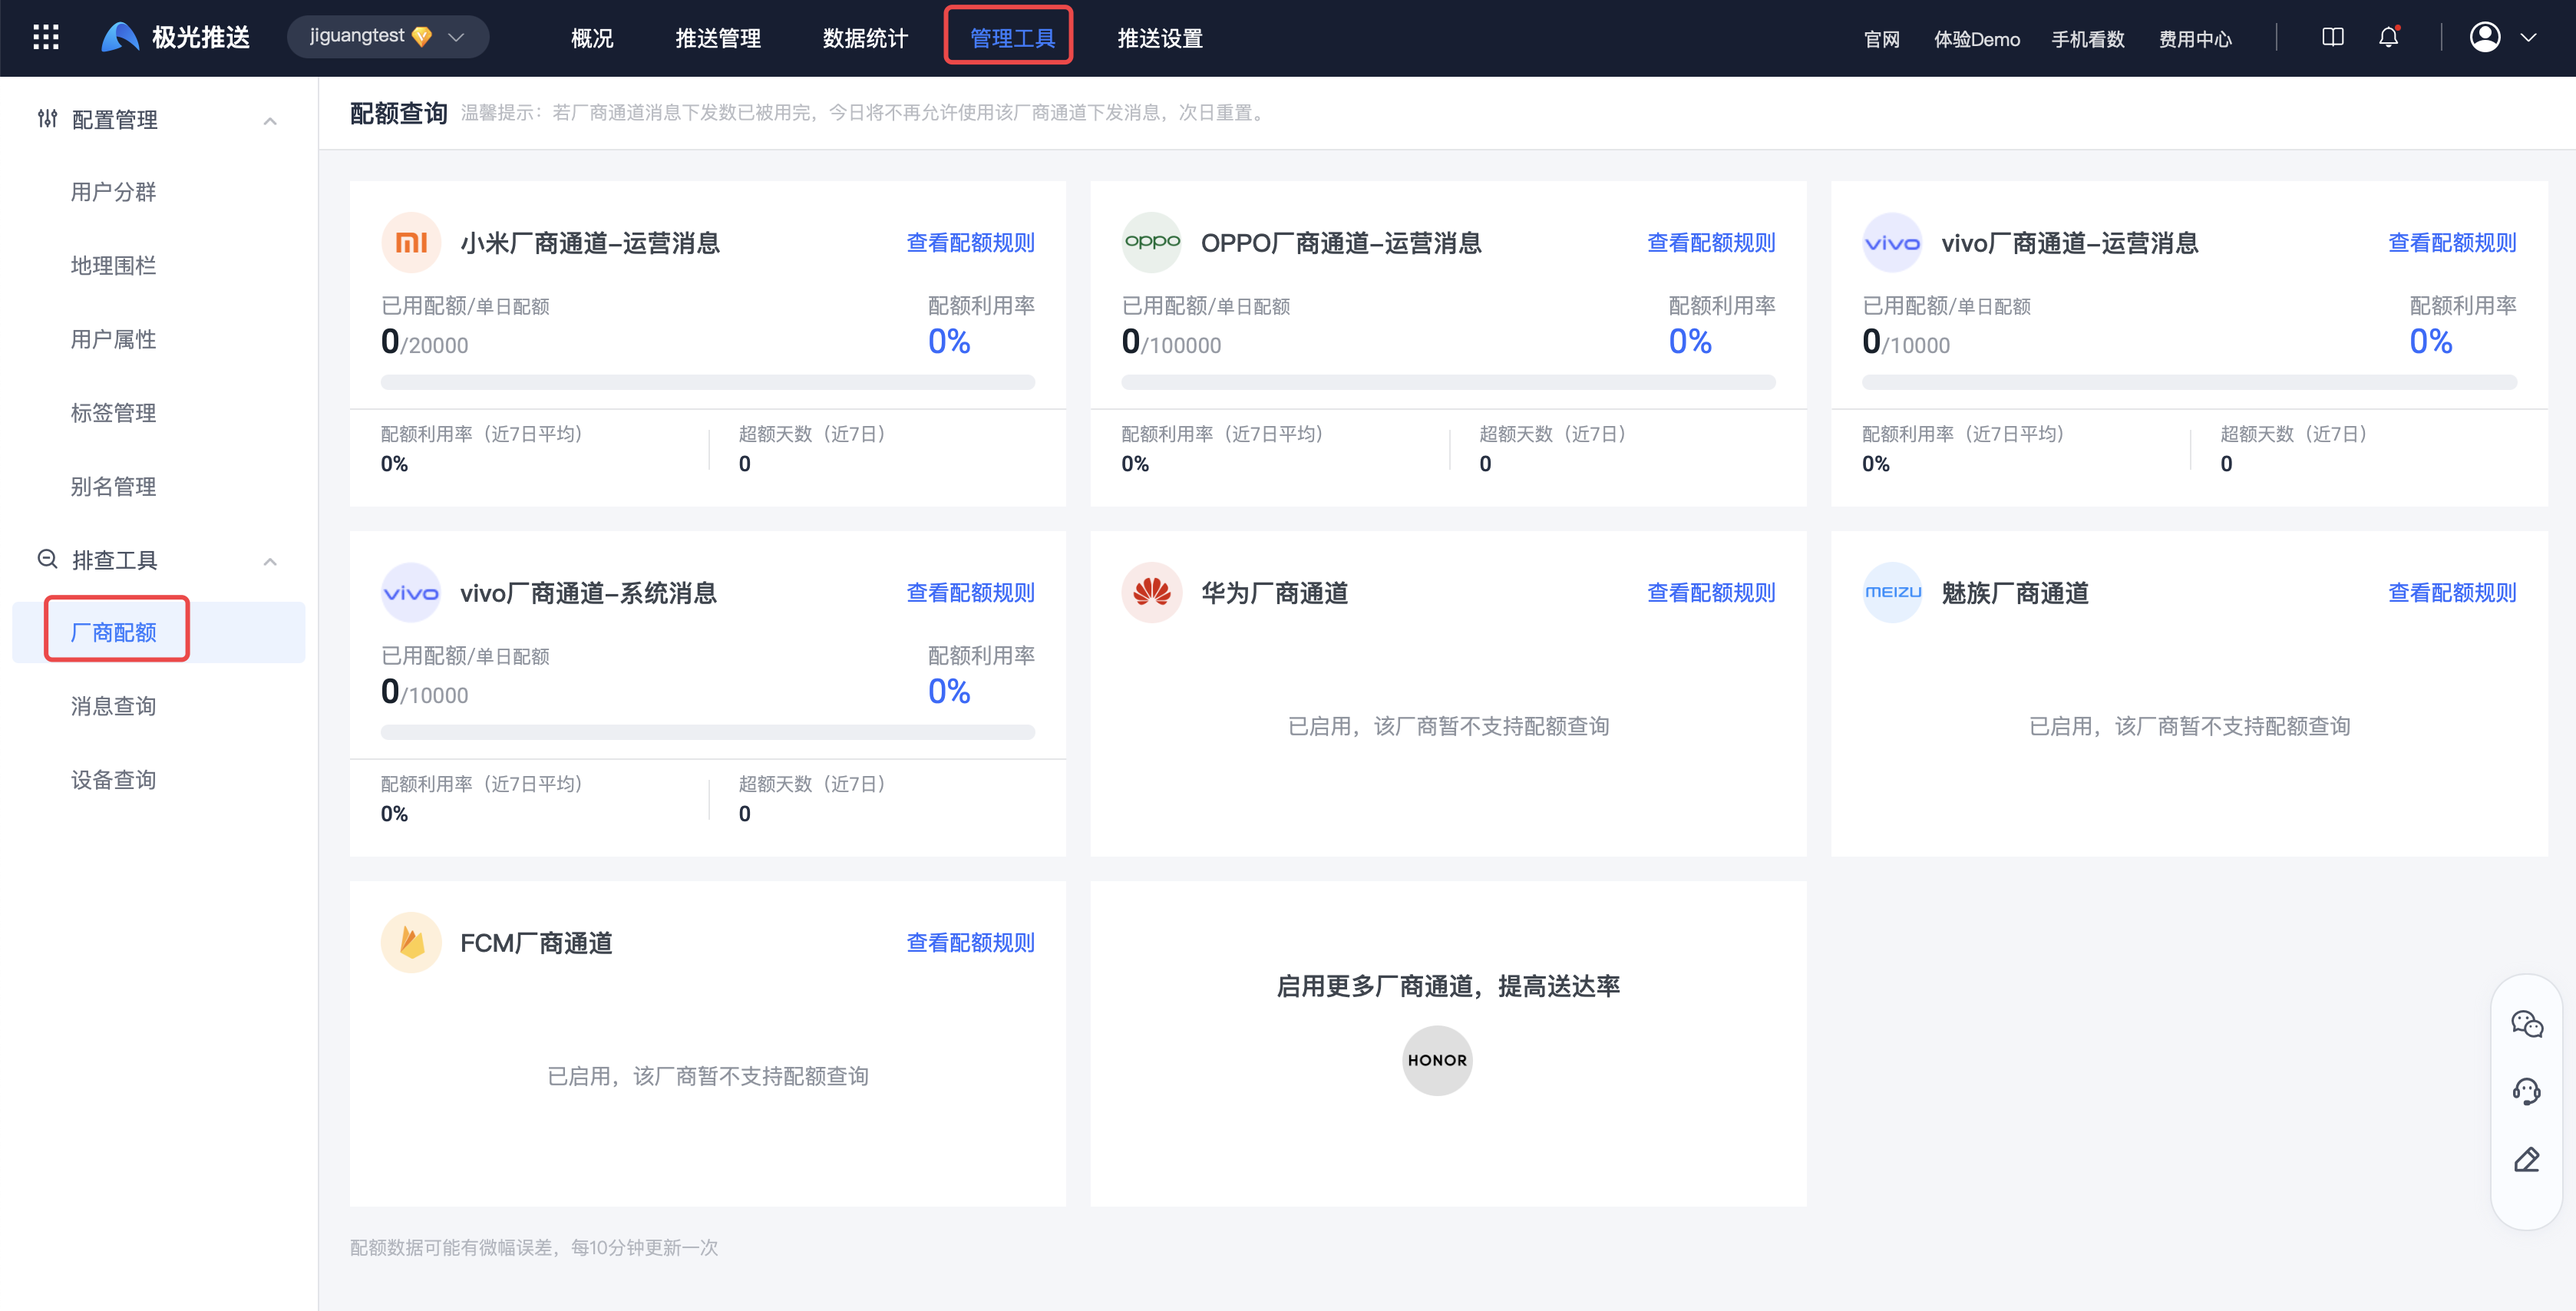View quota rules for OPPO厂商通道
This screenshot has height=1311, width=2576.
1711,242
